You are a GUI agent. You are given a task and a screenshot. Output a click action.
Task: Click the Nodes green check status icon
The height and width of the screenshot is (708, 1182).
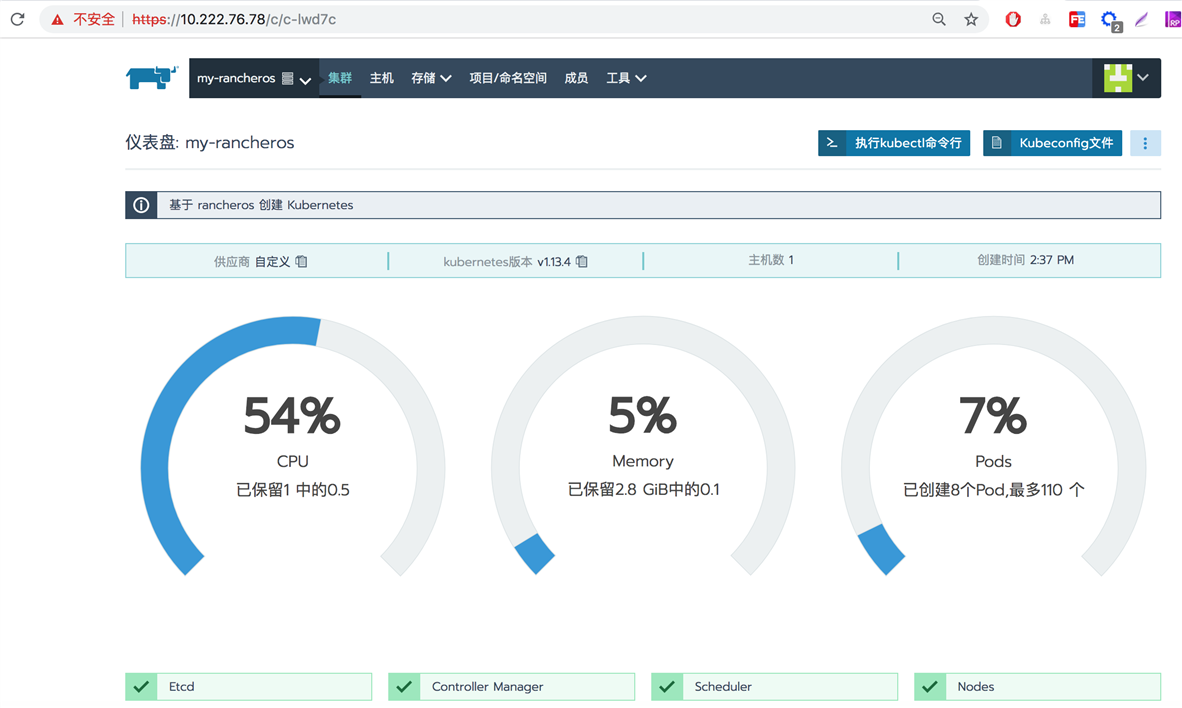click(930, 687)
